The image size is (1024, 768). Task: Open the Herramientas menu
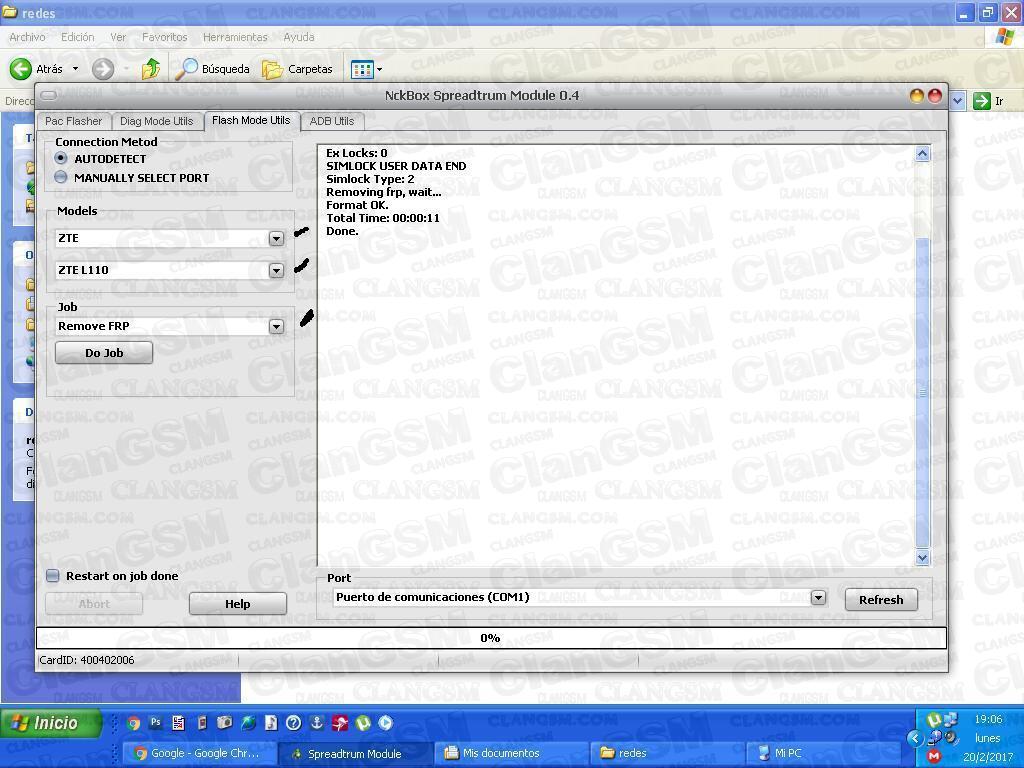235,37
